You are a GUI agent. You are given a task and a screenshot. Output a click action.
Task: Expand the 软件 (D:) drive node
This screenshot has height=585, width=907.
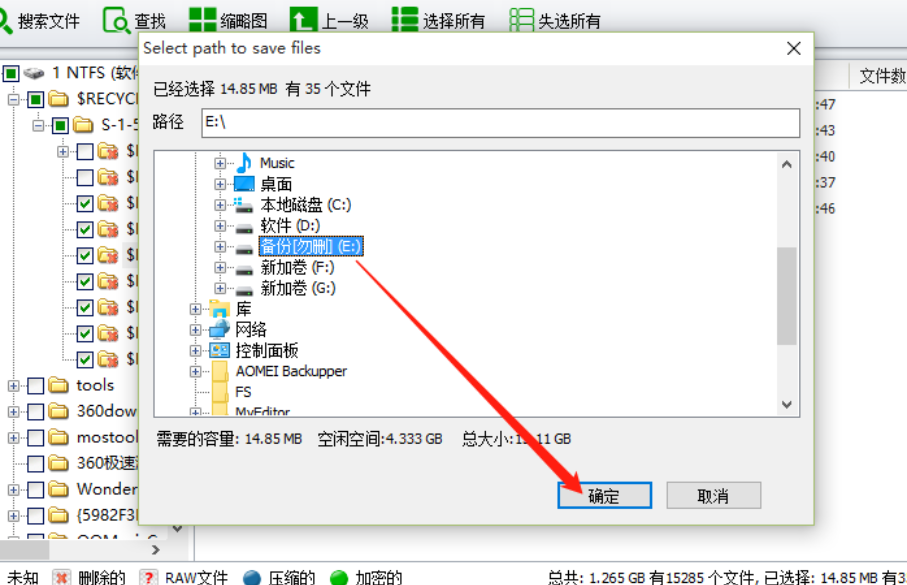coord(220,226)
